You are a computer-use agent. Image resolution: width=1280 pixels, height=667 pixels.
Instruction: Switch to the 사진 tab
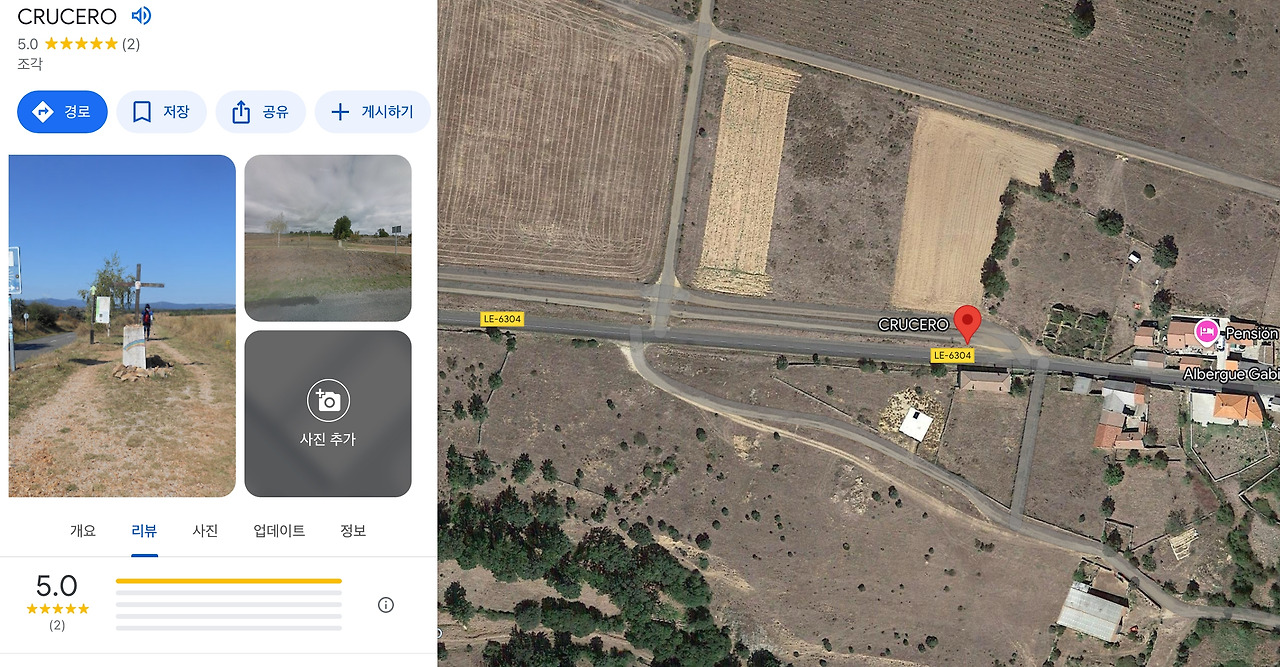click(x=205, y=531)
